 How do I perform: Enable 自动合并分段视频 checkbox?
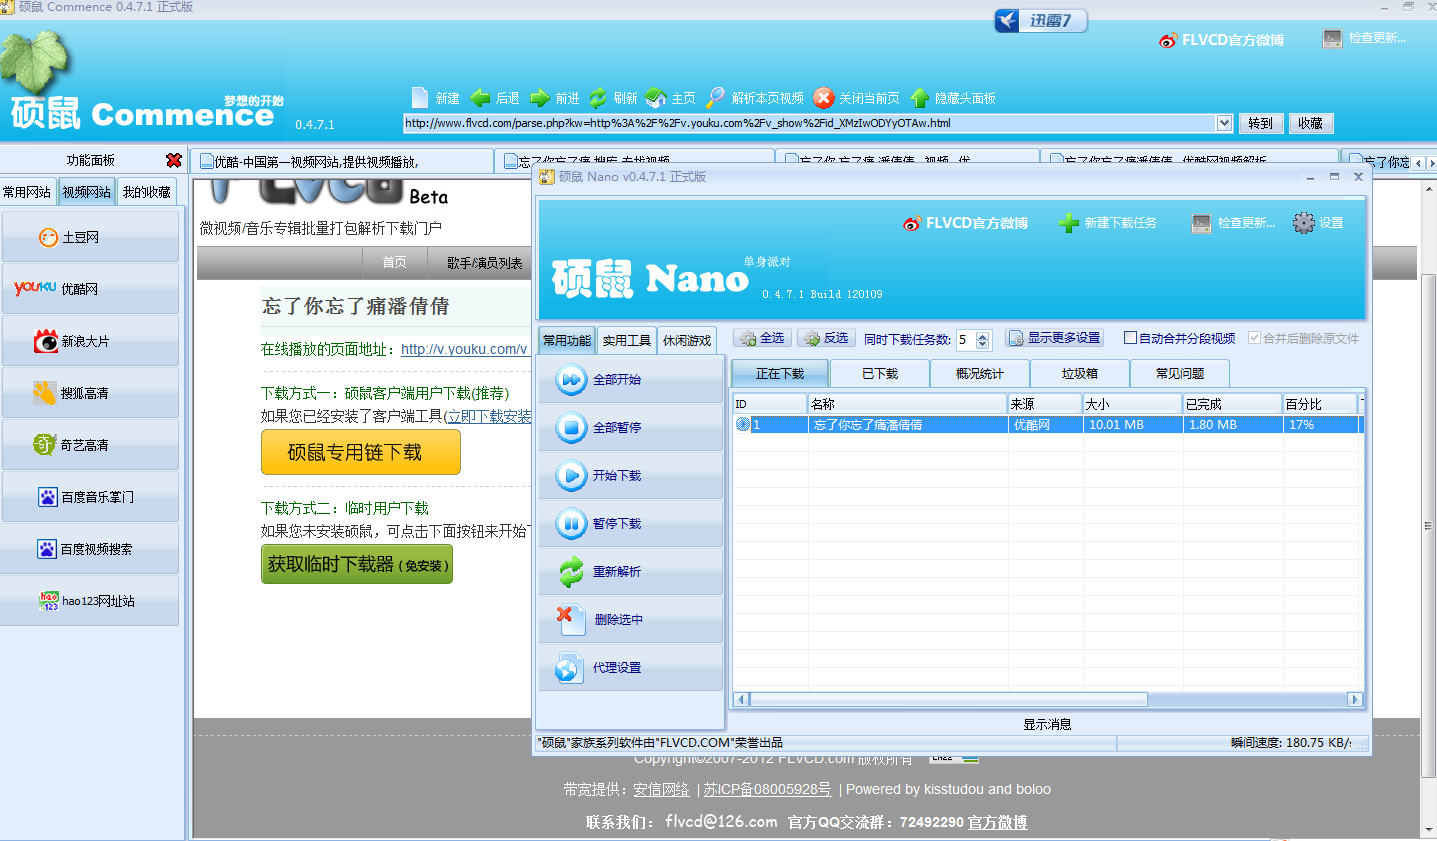[x=1130, y=338]
